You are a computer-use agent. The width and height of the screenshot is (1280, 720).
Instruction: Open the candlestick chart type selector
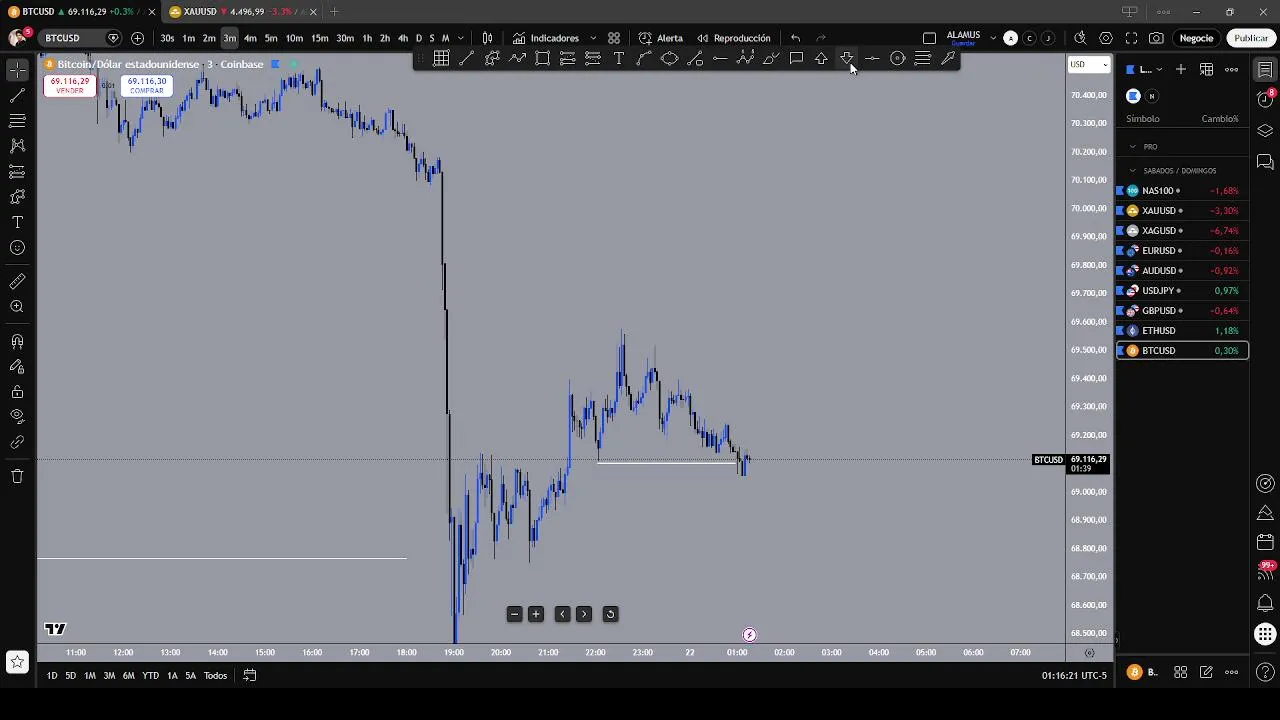pos(487,38)
